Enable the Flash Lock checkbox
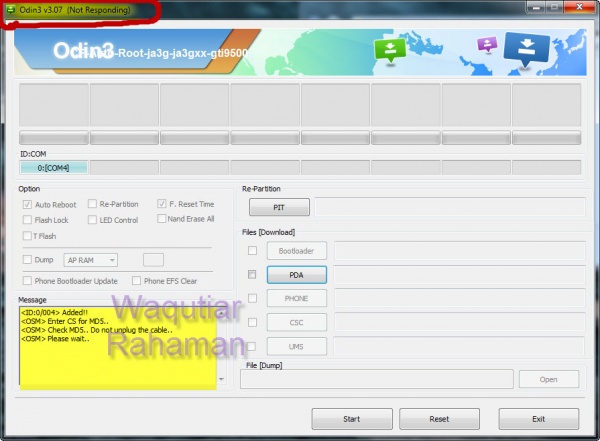Image resolution: width=600 pixels, height=441 pixels. (27, 220)
